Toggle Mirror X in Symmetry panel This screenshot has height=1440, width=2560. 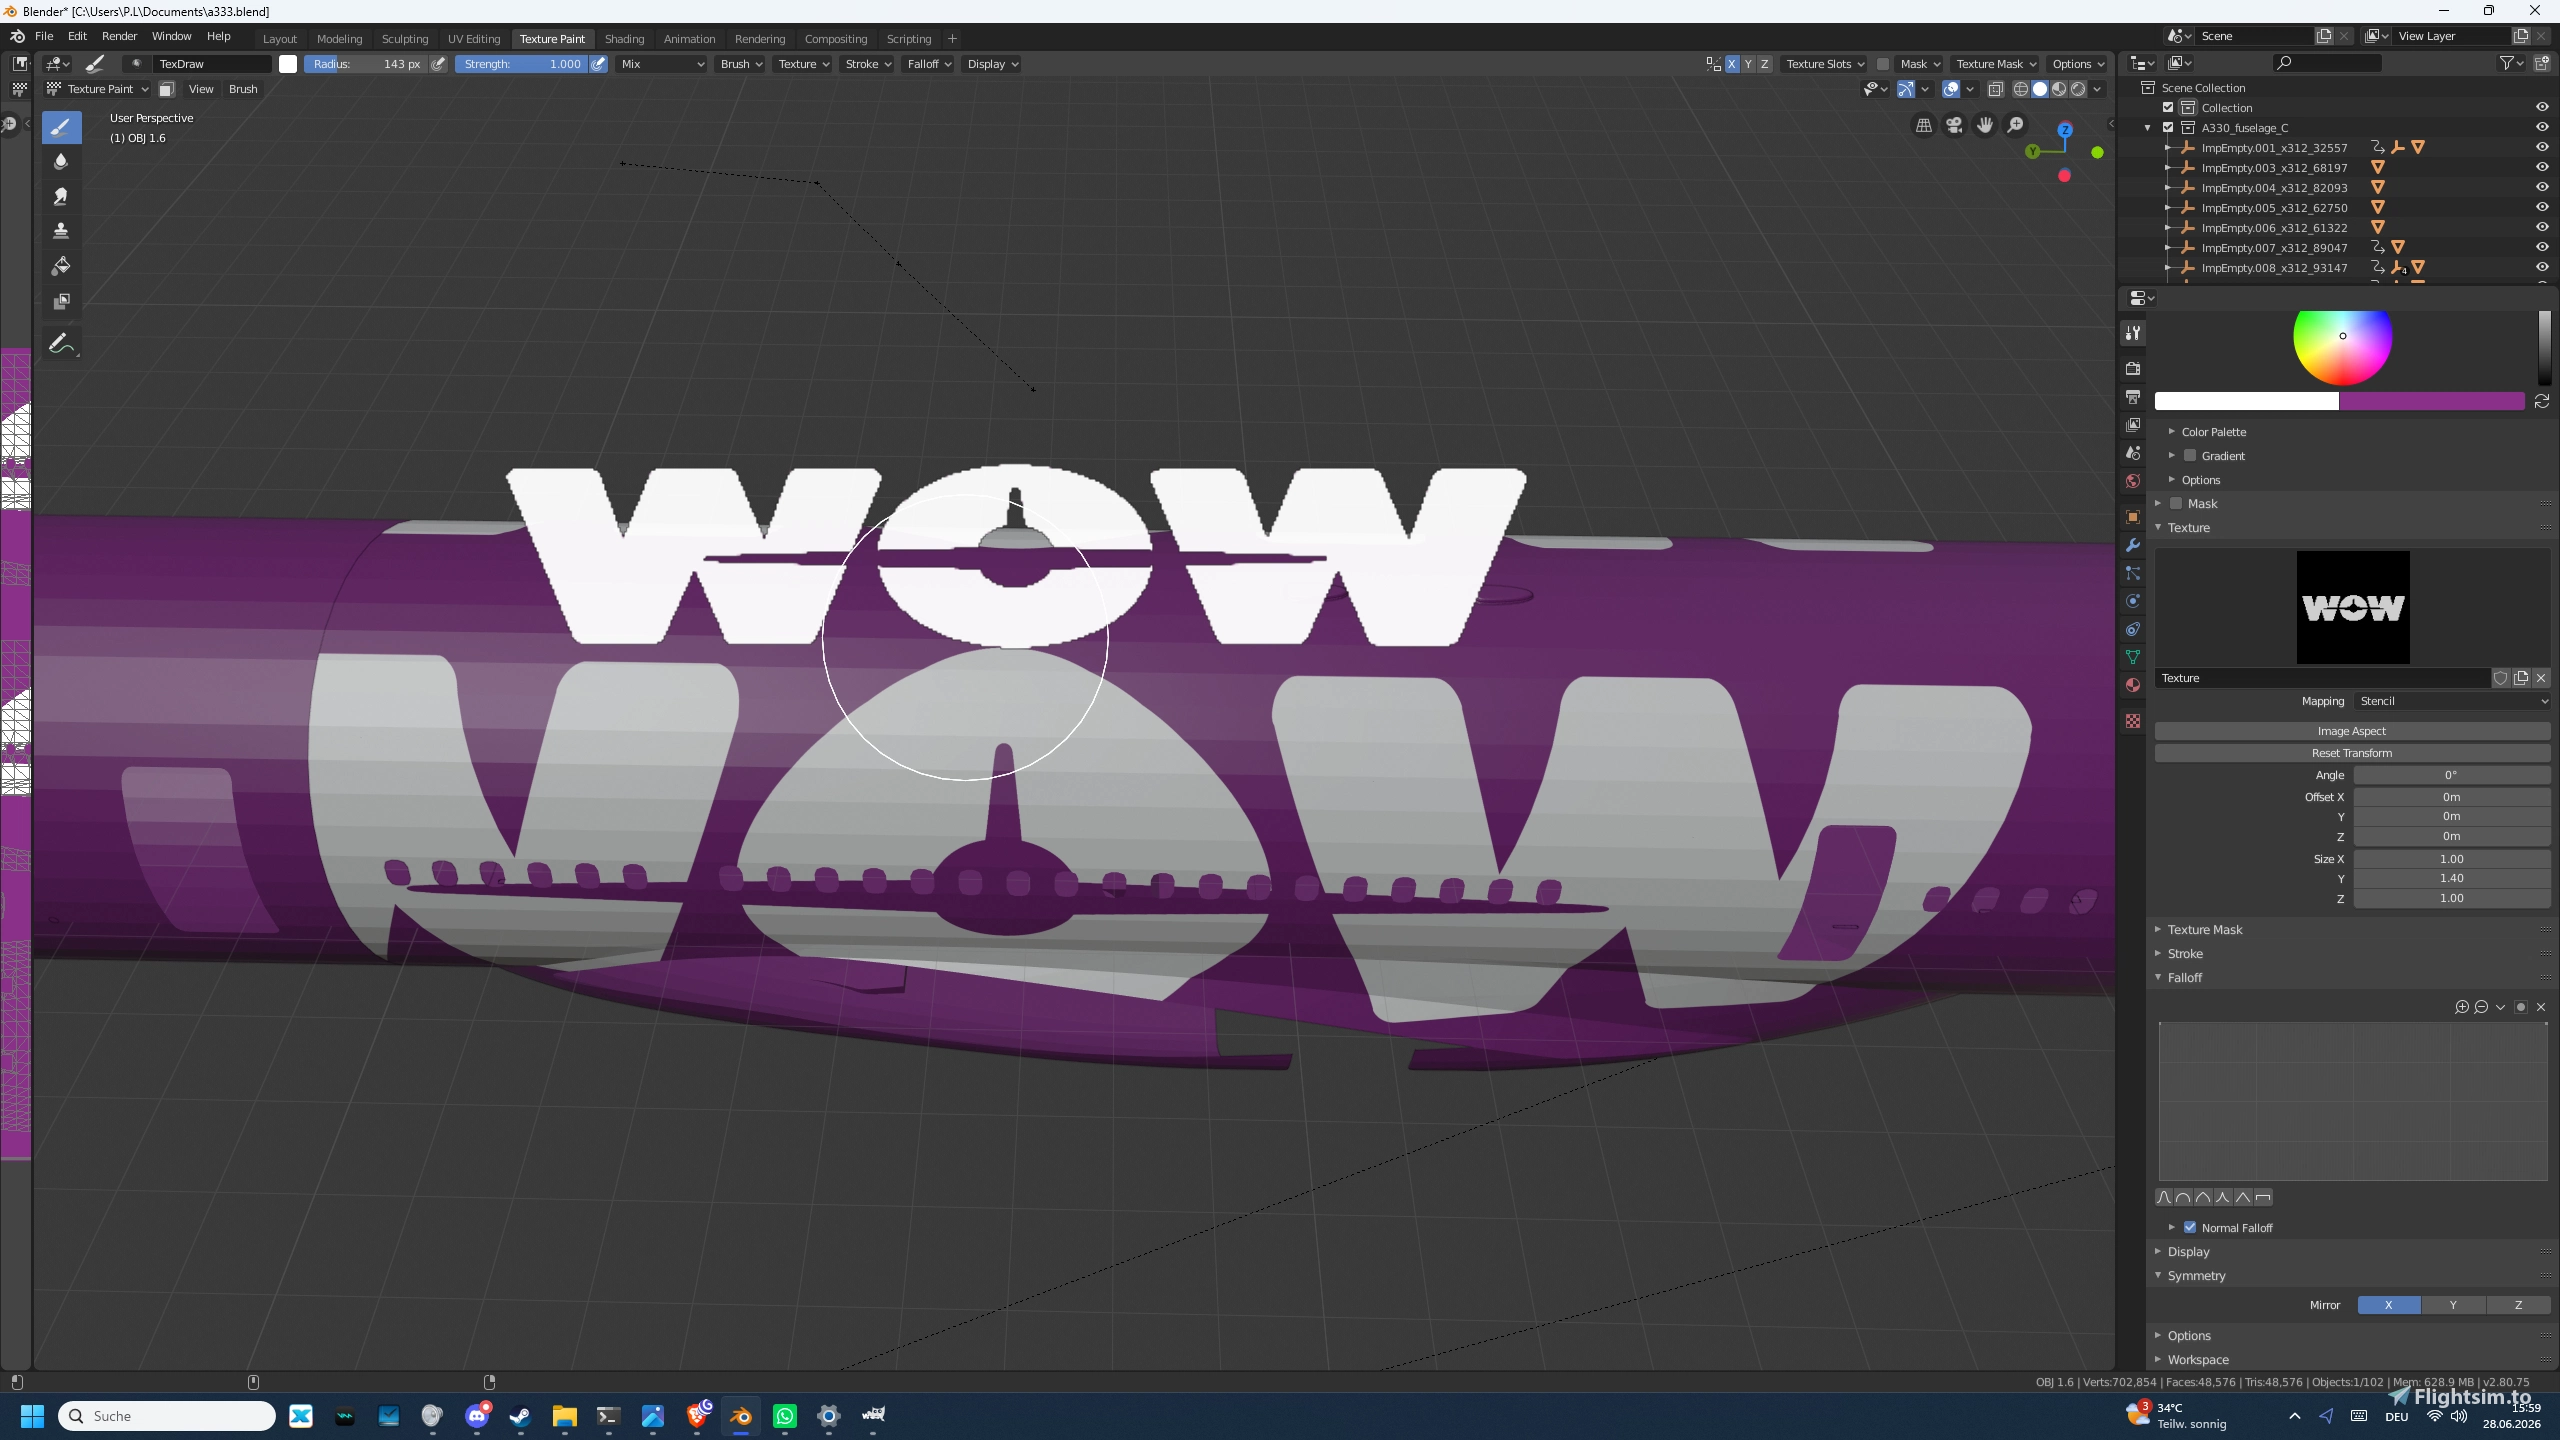click(x=2388, y=1305)
